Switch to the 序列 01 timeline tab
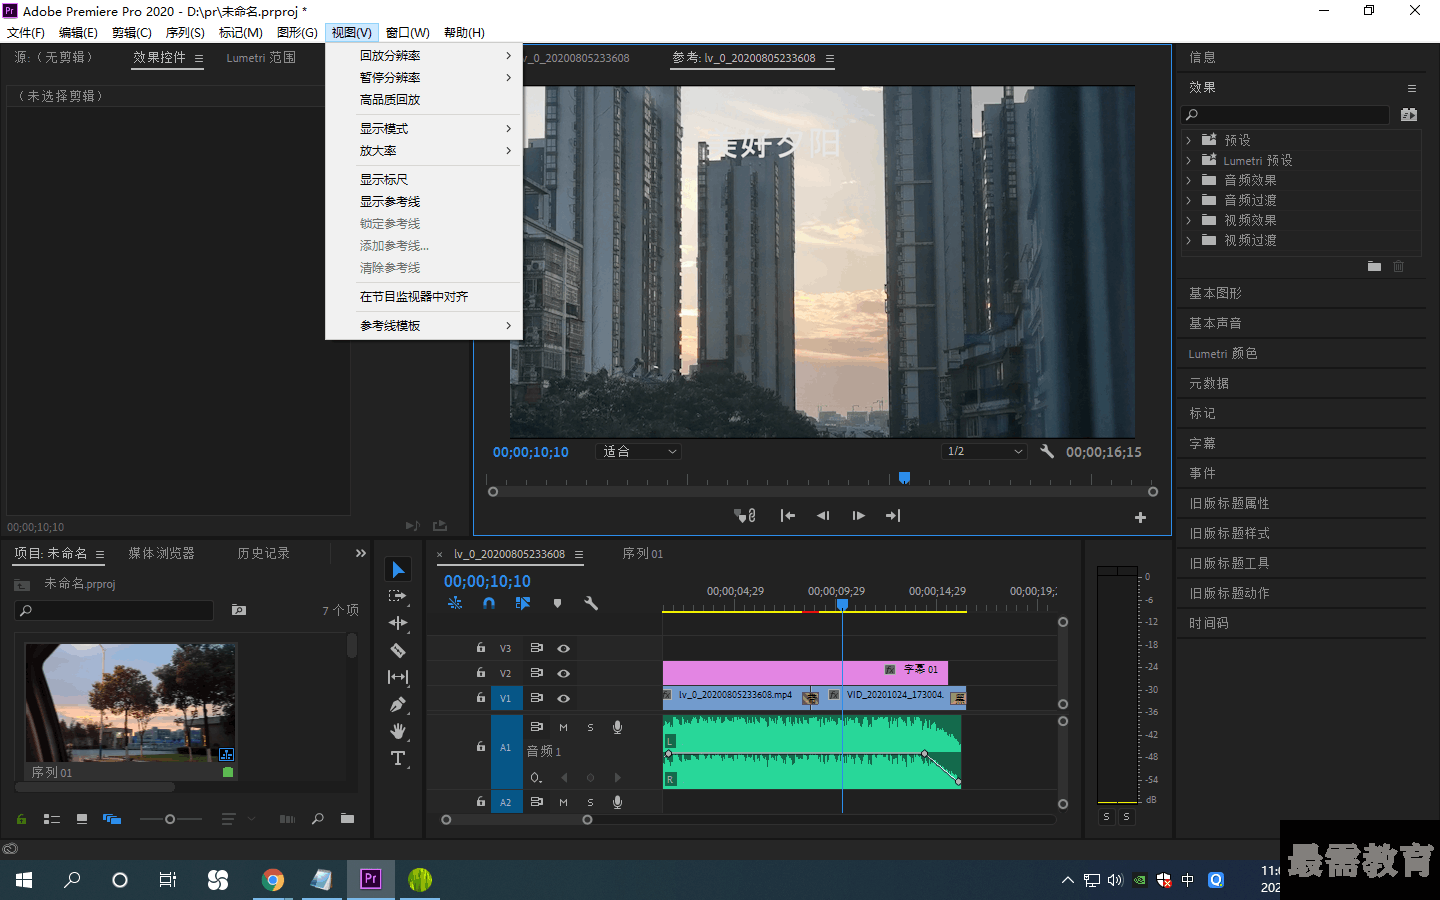 coord(642,553)
